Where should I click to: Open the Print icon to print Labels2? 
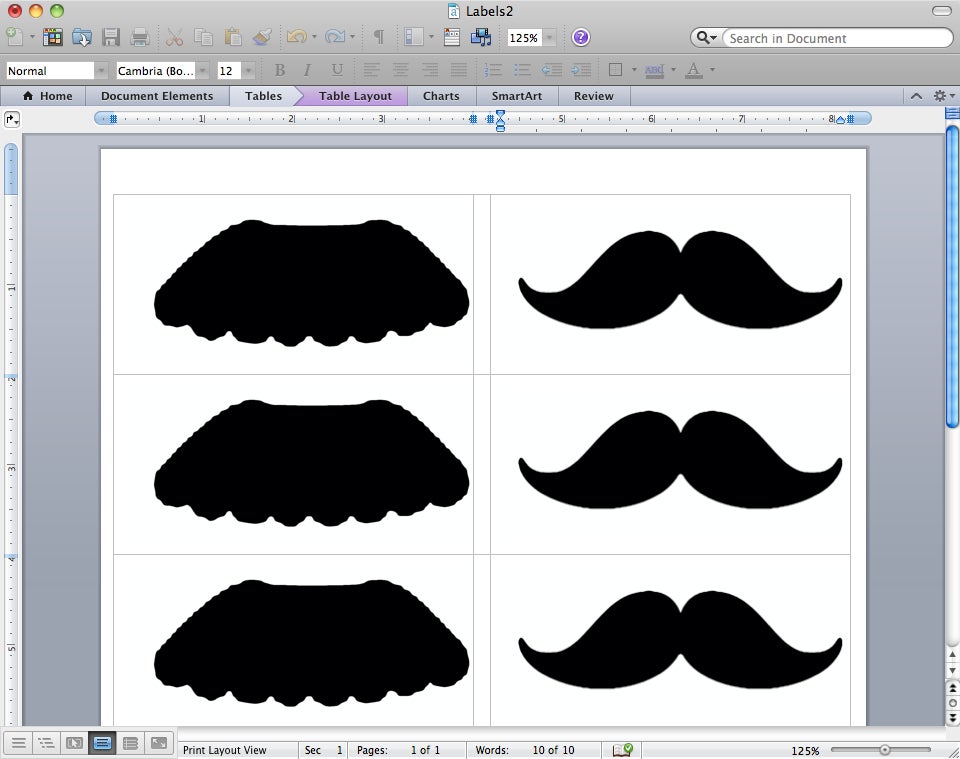pyautogui.click(x=140, y=37)
